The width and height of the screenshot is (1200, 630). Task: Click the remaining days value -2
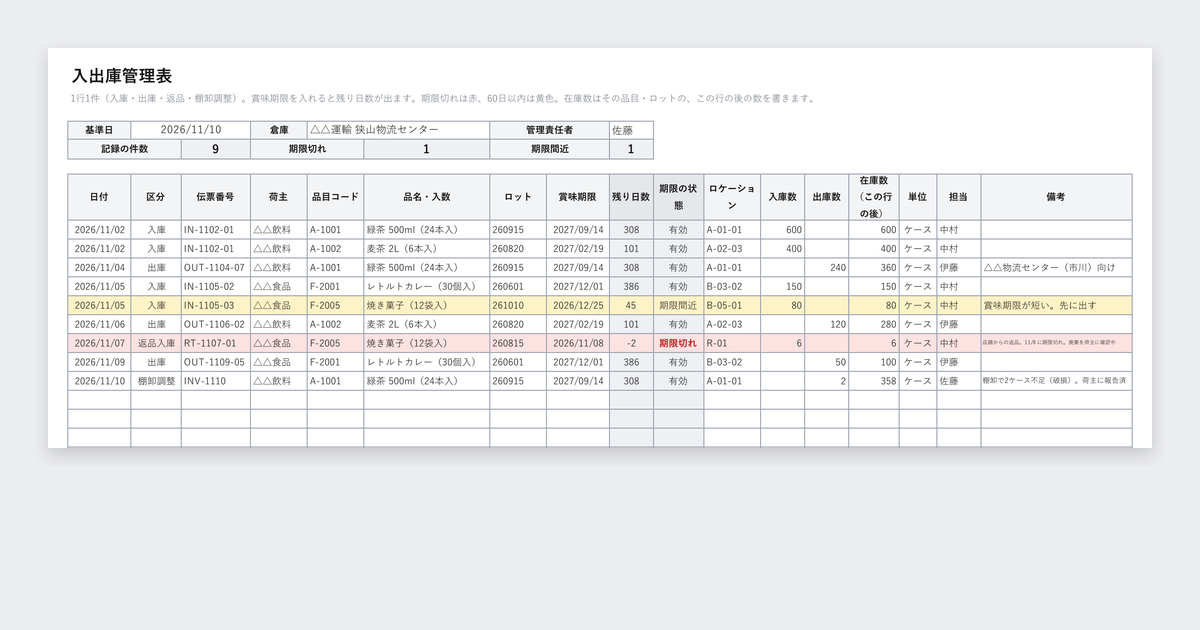tap(631, 344)
